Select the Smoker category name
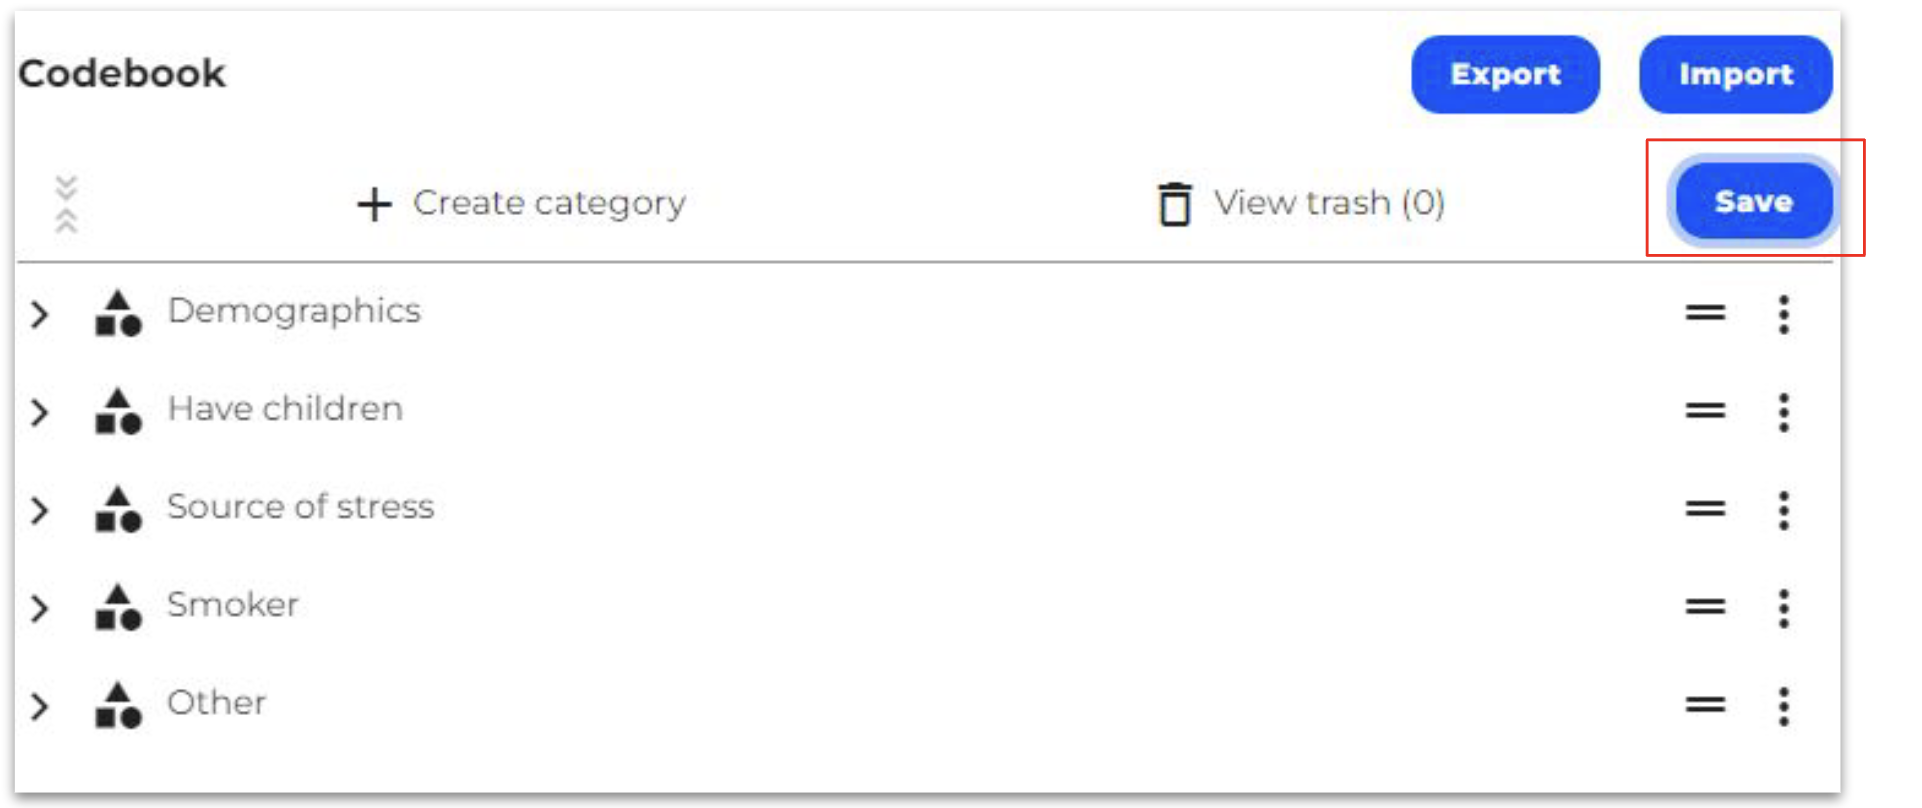The image size is (1922, 808). coord(233,605)
